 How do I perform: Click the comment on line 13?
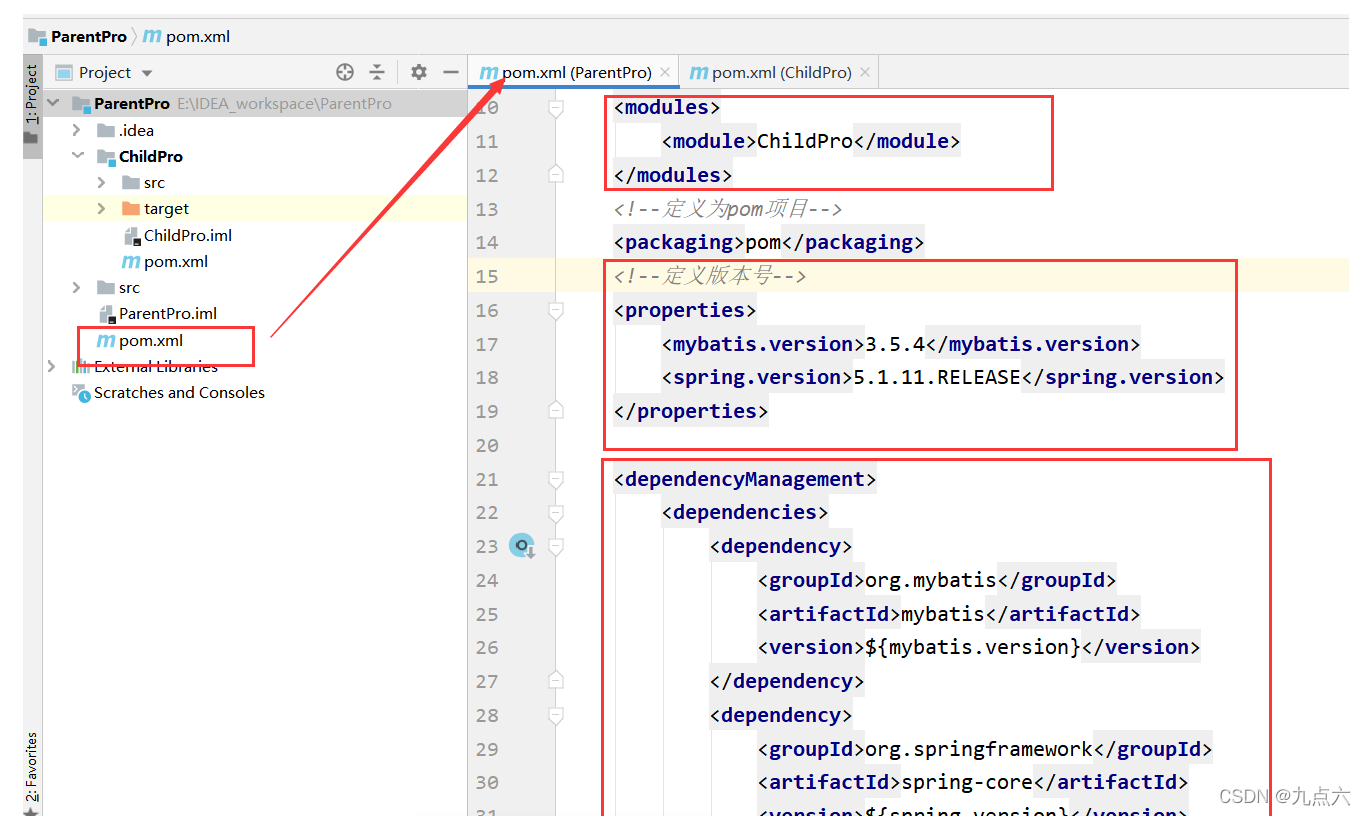click(x=728, y=209)
